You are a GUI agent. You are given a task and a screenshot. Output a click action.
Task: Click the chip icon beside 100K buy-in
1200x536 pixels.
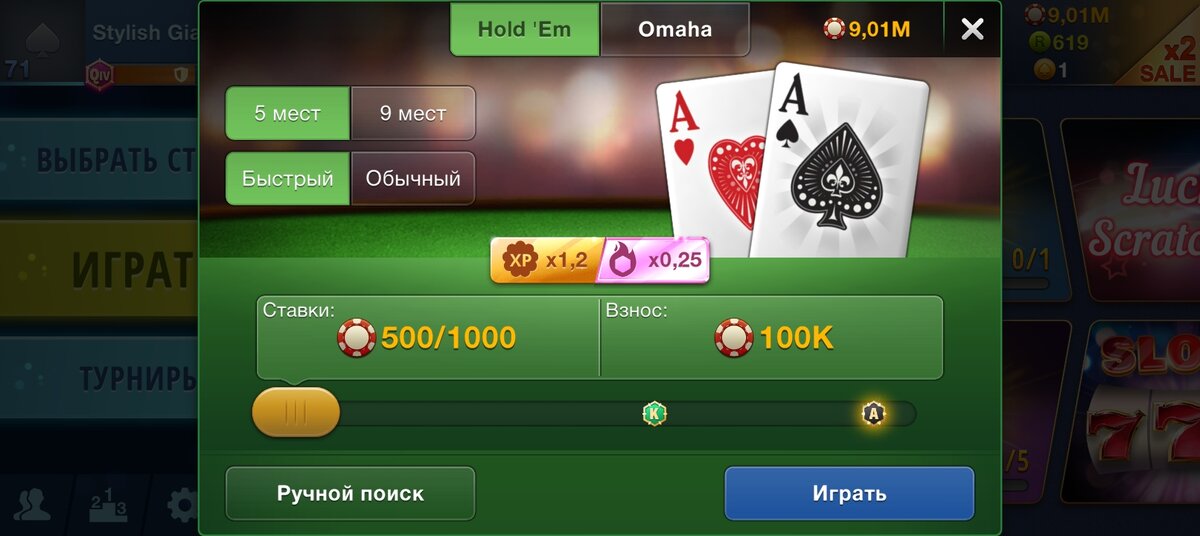click(x=734, y=338)
